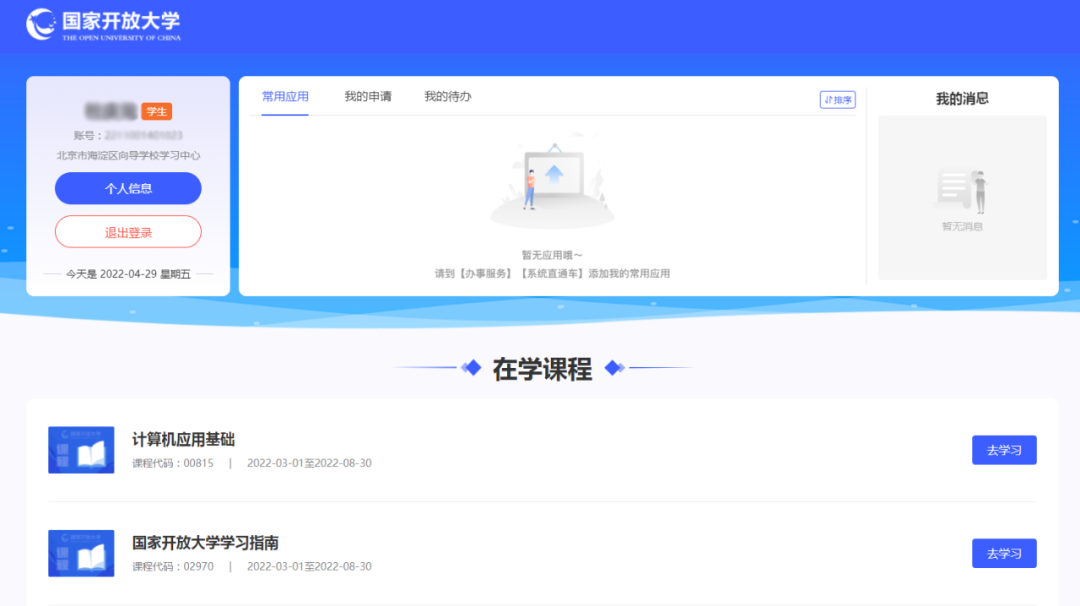Switch to the 我的申请 tab

[x=368, y=97]
